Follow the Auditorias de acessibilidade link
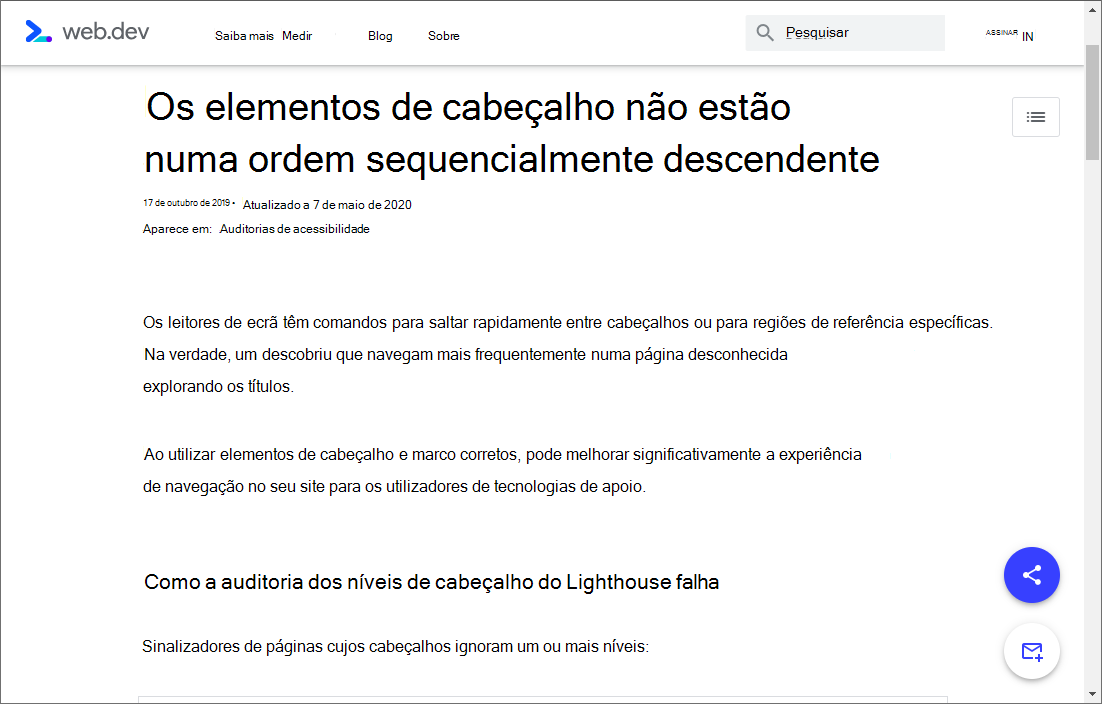The height and width of the screenshot is (704, 1102). (x=294, y=228)
